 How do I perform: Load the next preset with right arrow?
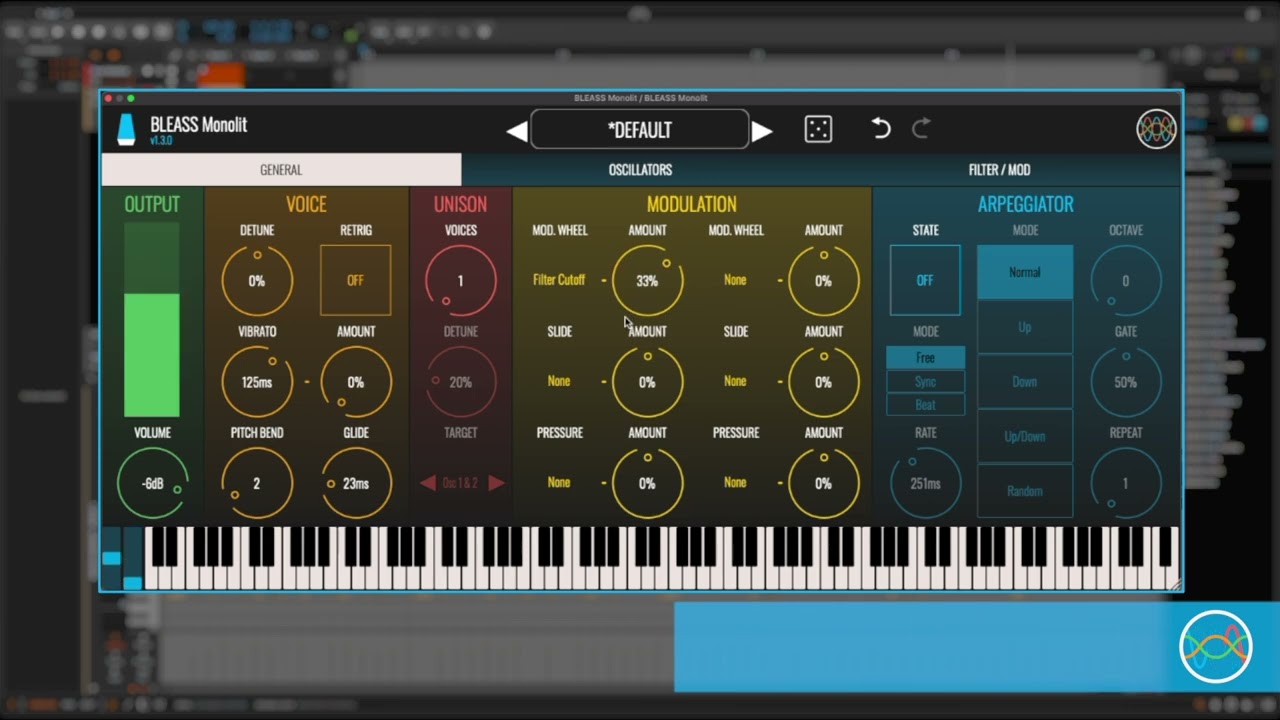(x=762, y=131)
